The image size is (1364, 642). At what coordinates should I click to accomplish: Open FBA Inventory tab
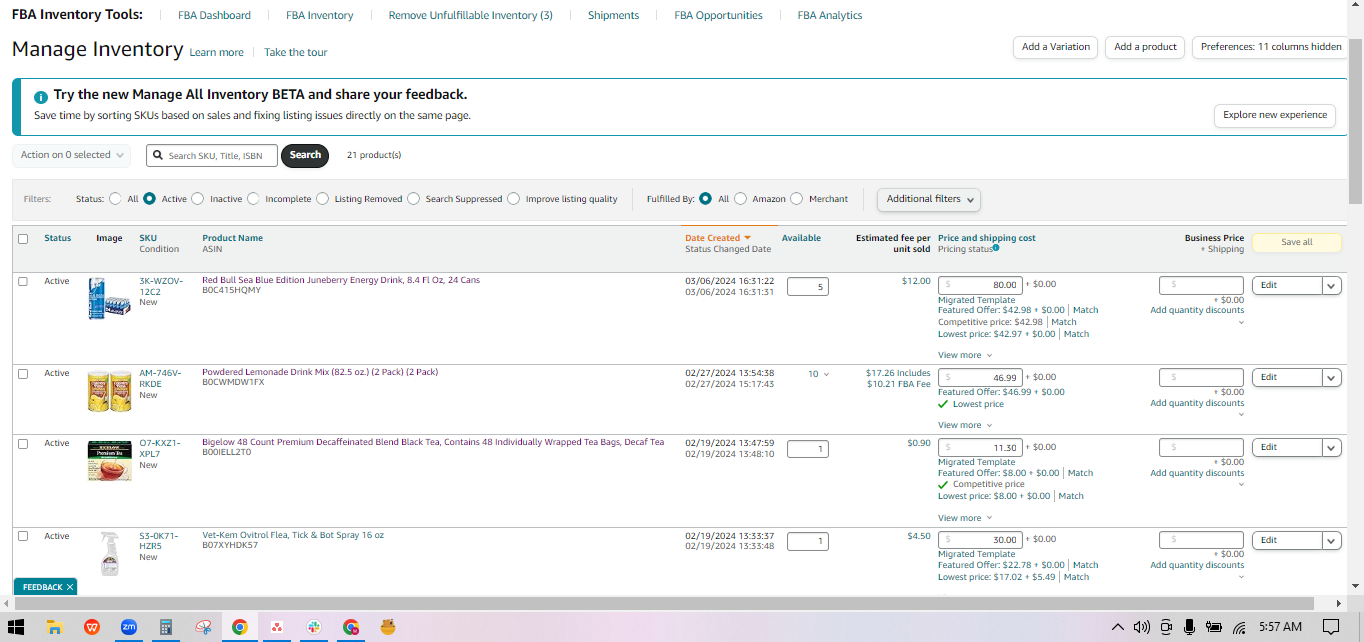319,15
